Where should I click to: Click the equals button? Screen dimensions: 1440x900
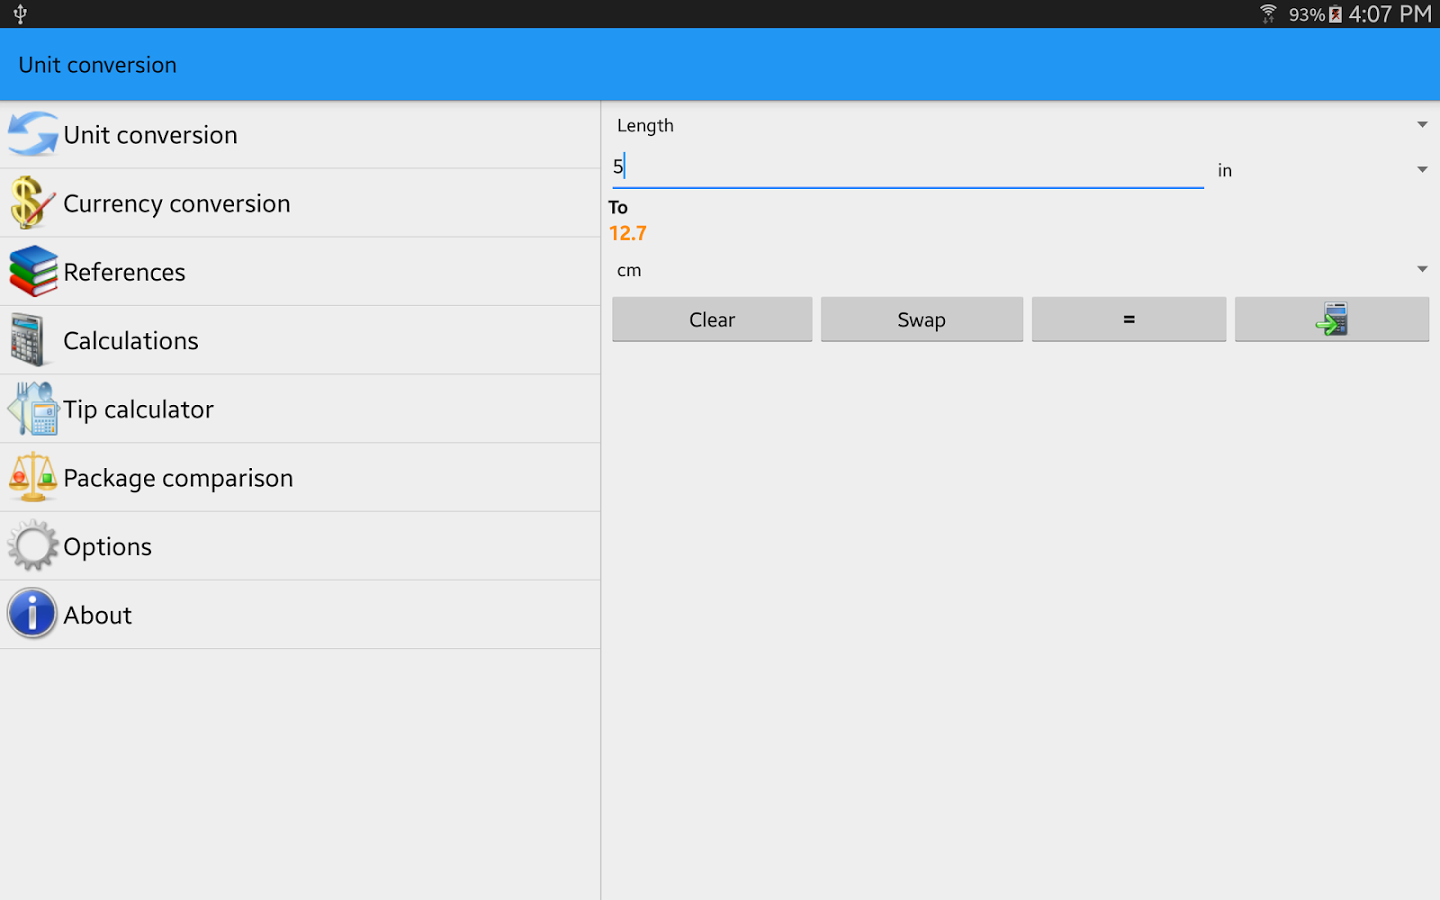(x=1129, y=319)
